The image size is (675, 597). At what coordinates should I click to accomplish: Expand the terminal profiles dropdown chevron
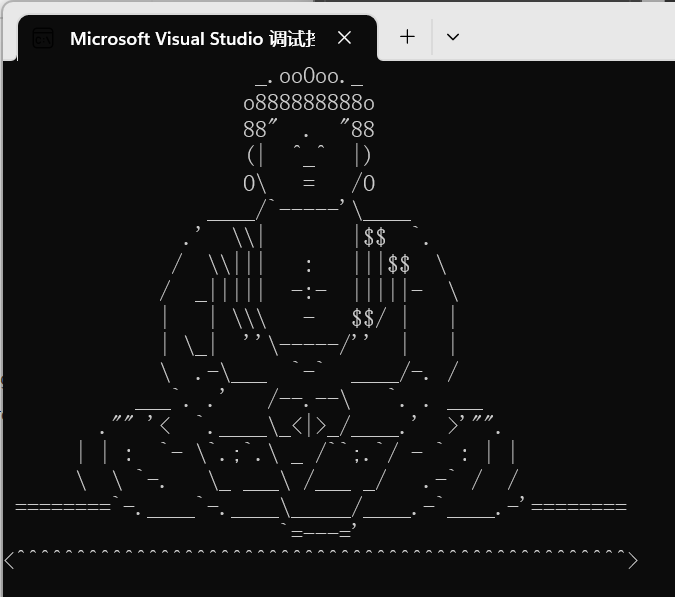click(x=453, y=37)
